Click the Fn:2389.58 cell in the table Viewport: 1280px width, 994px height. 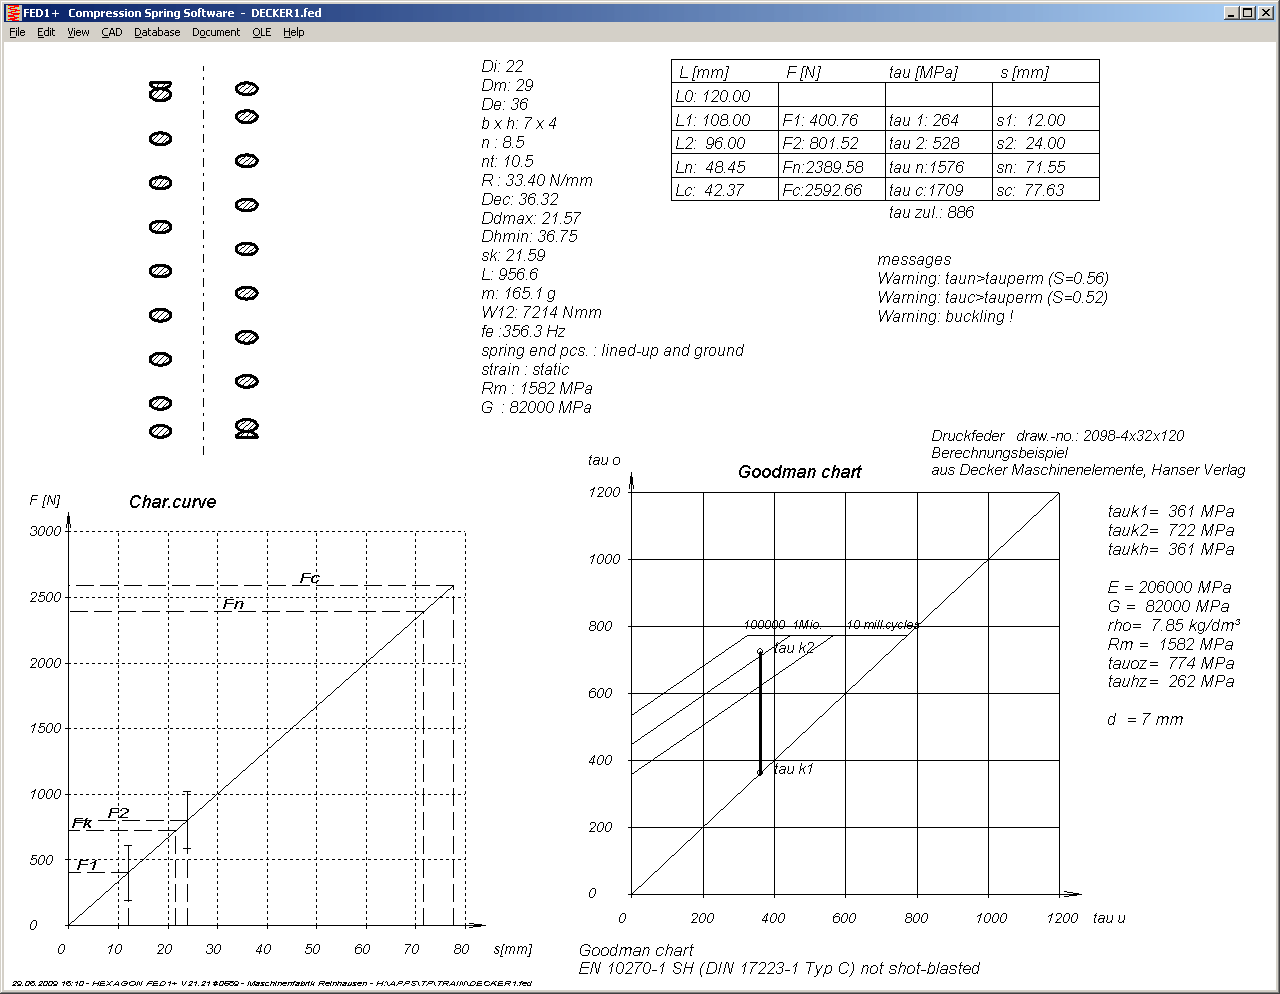click(x=823, y=167)
